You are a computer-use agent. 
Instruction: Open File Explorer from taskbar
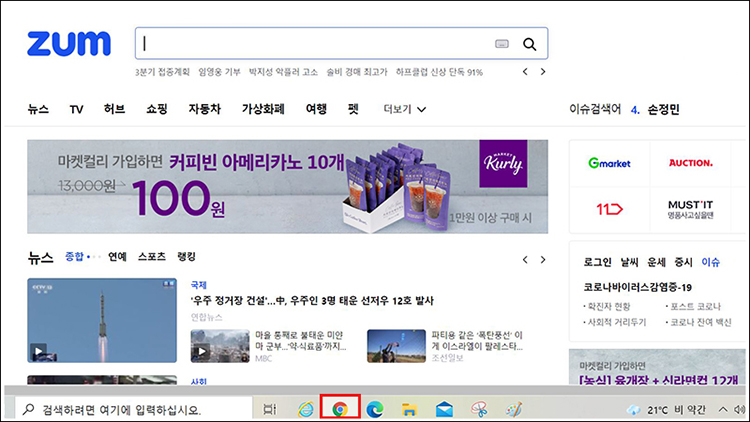tap(409, 410)
